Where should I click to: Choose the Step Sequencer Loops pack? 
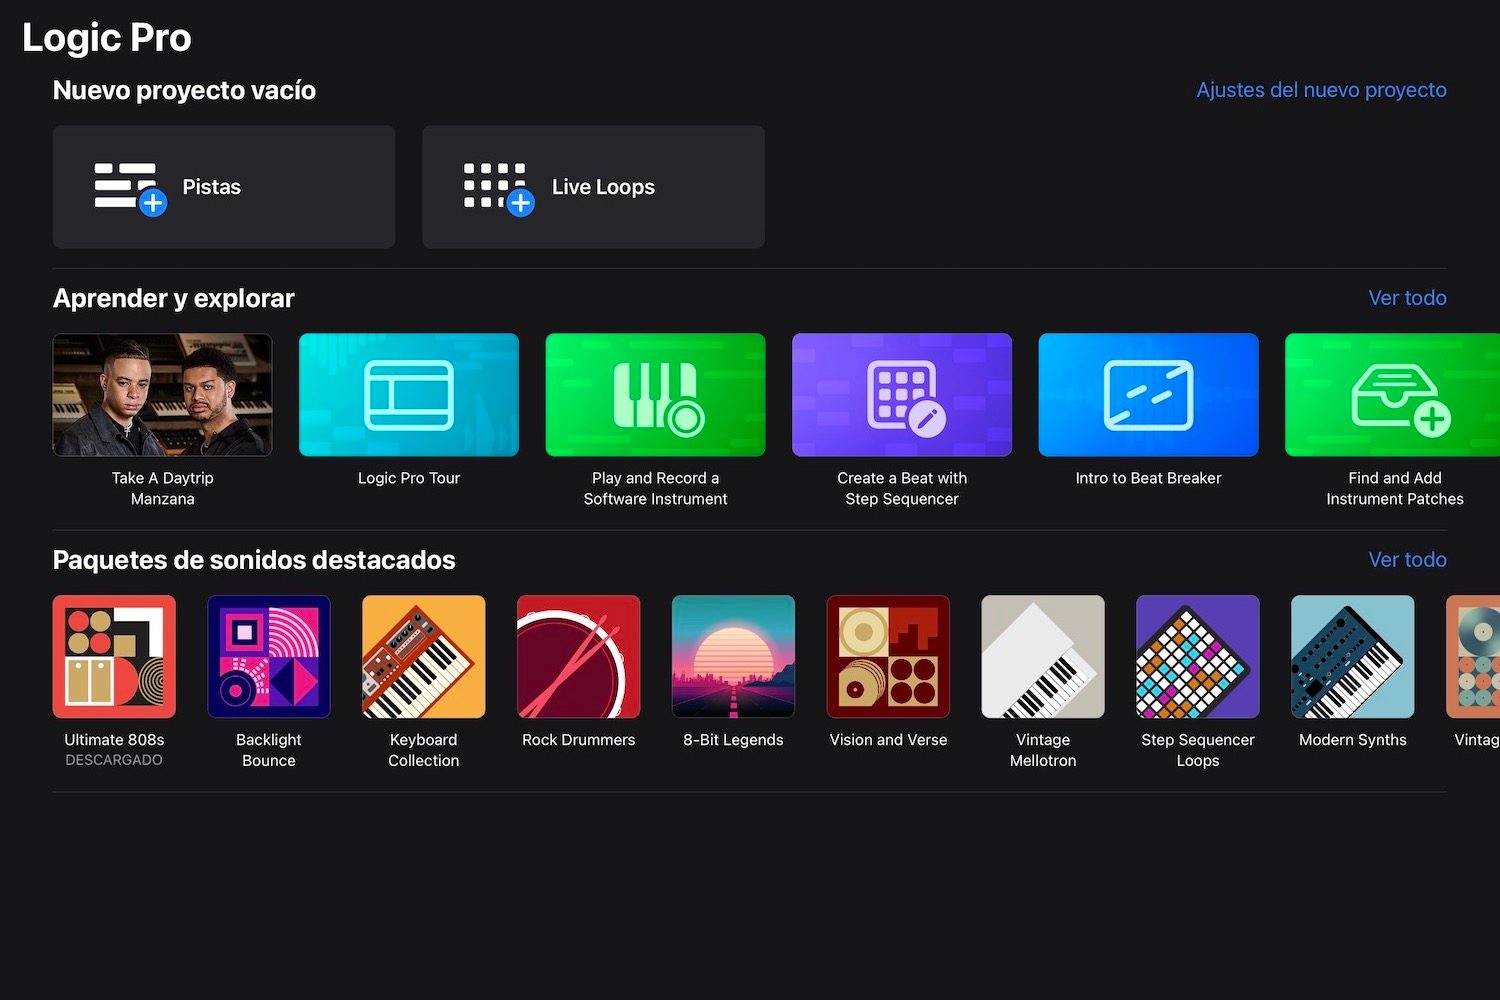click(1198, 657)
